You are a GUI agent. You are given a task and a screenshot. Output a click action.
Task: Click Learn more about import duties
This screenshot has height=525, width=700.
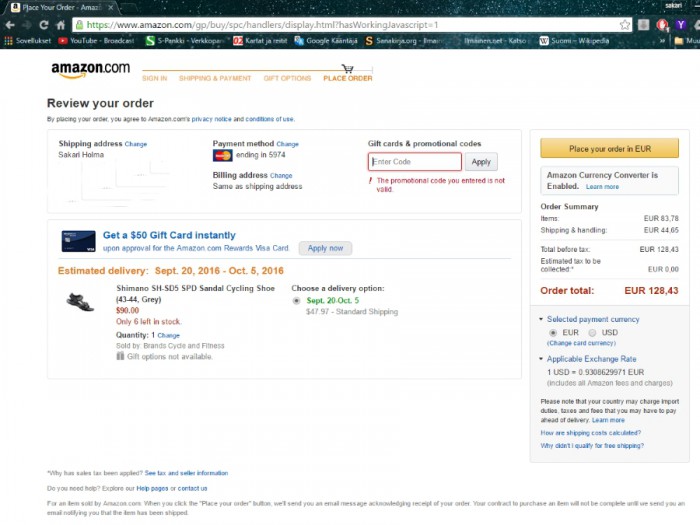point(608,420)
